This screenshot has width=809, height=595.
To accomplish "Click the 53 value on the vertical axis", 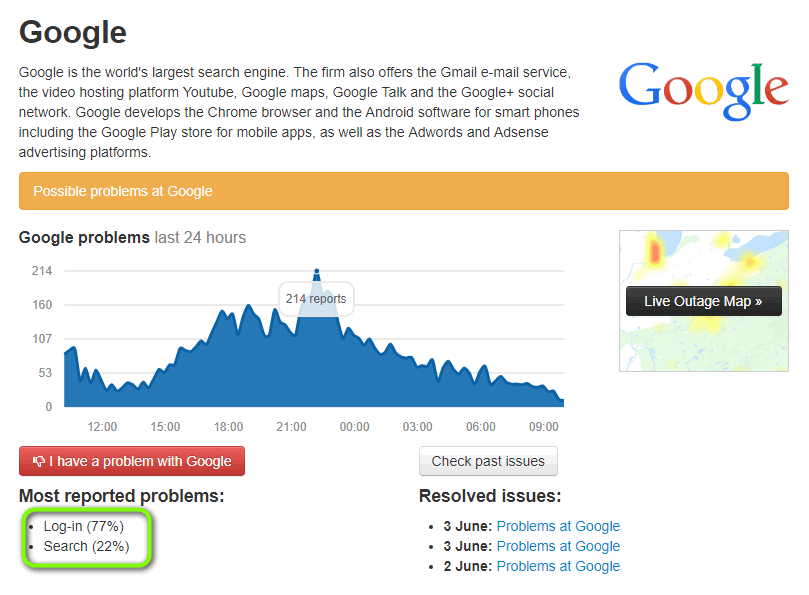I will click(45, 373).
